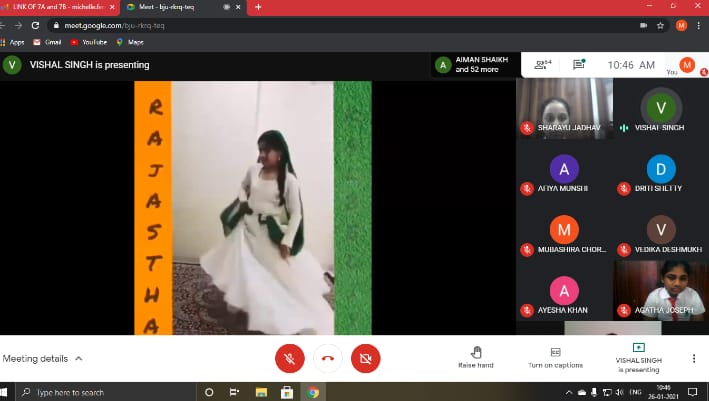Open ENG language indicator

point(635,392)
